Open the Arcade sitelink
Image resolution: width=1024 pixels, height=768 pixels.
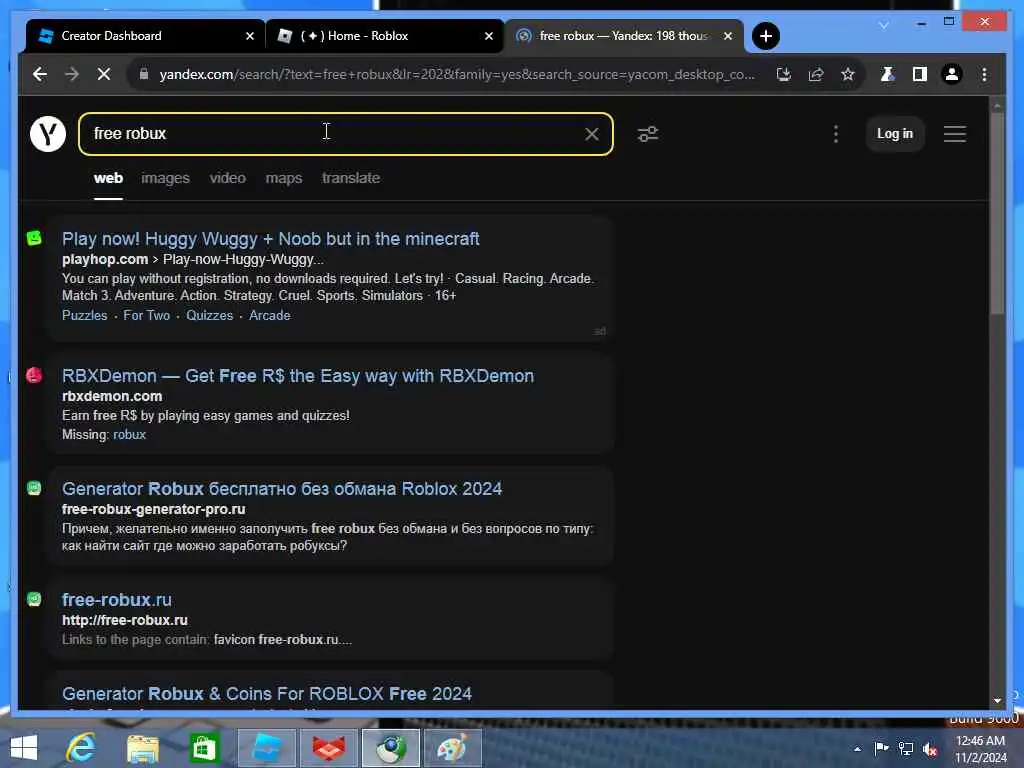tap(269, 315)
